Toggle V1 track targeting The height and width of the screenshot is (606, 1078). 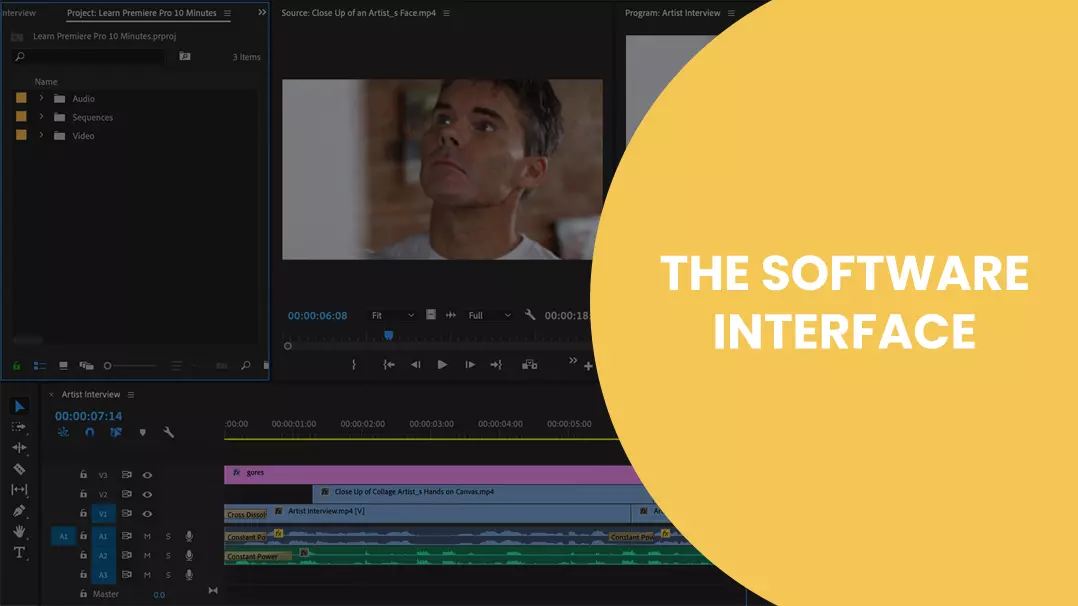[x=103, y=513]
